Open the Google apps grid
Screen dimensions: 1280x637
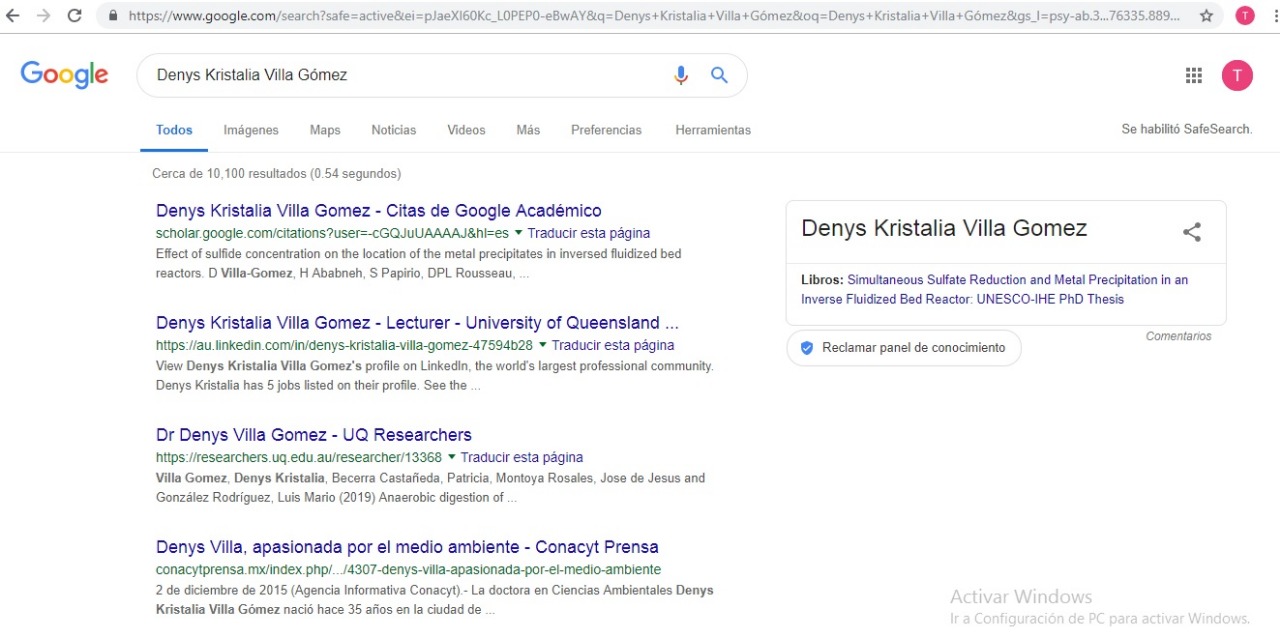[1193, 75]
